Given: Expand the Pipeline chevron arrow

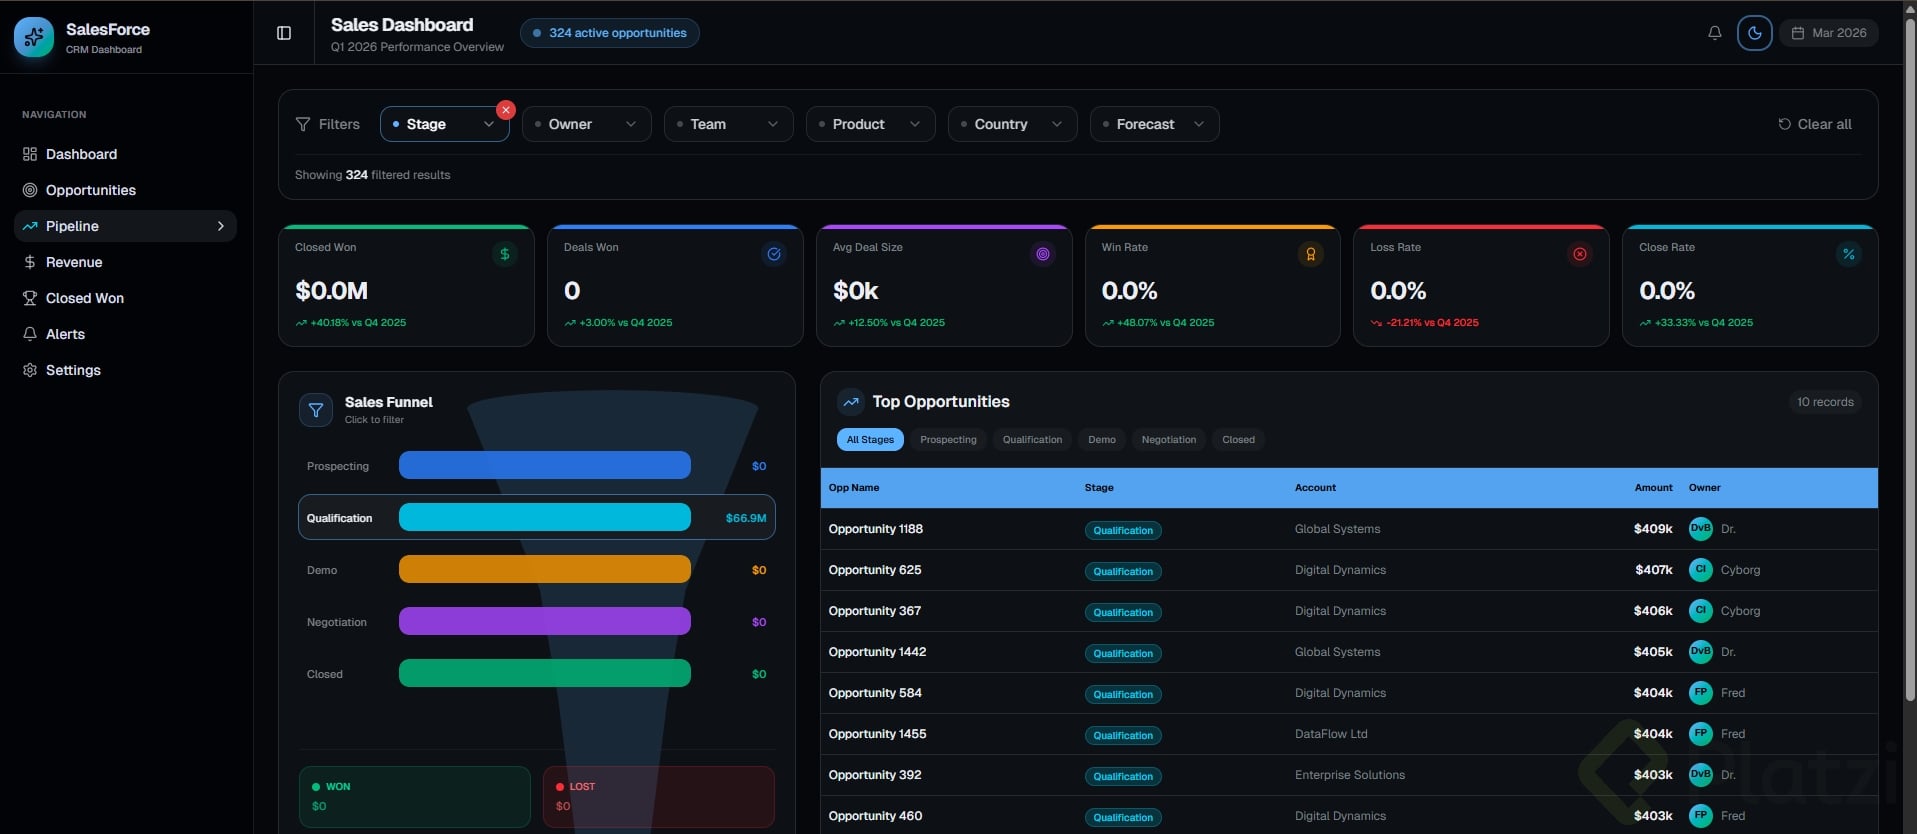Looking at the screenshot, I should tap(221, 226).
